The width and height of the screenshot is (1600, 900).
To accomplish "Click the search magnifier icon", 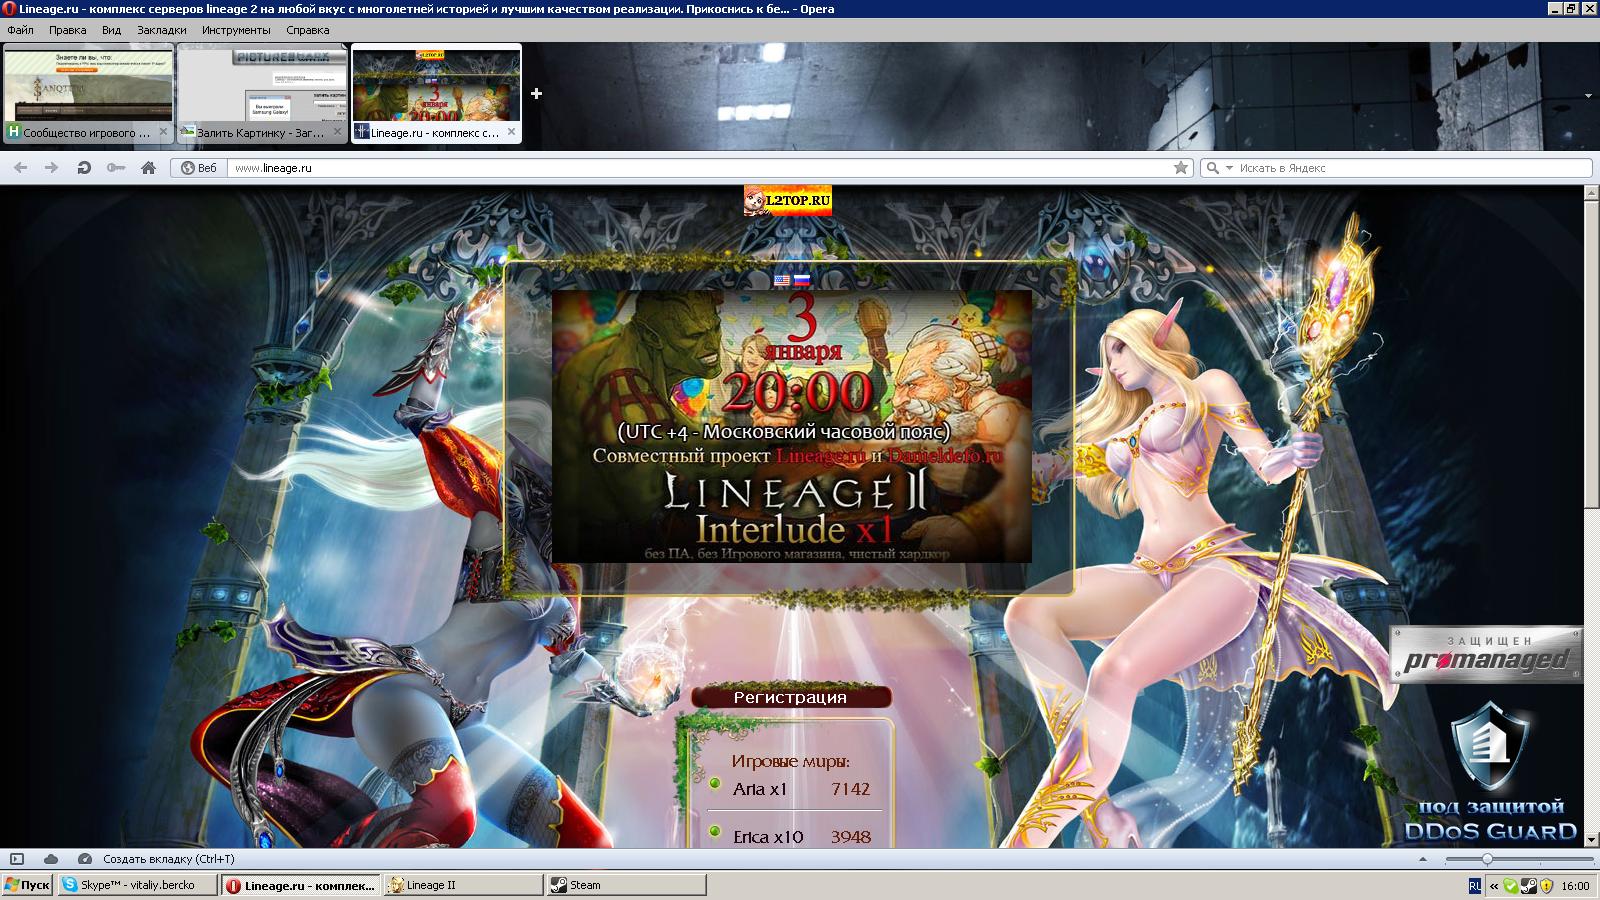I will click(x=1212, y=168).
